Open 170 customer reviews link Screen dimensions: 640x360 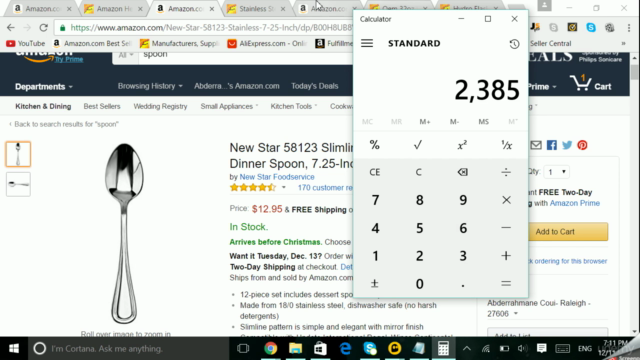click(325, 188)
